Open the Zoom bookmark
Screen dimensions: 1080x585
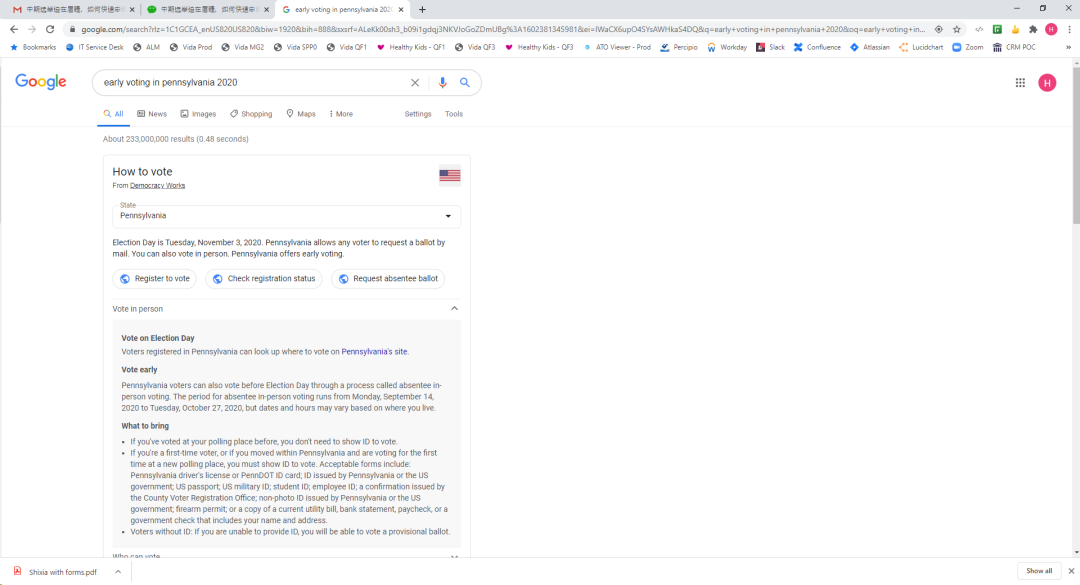coord(967,47)
